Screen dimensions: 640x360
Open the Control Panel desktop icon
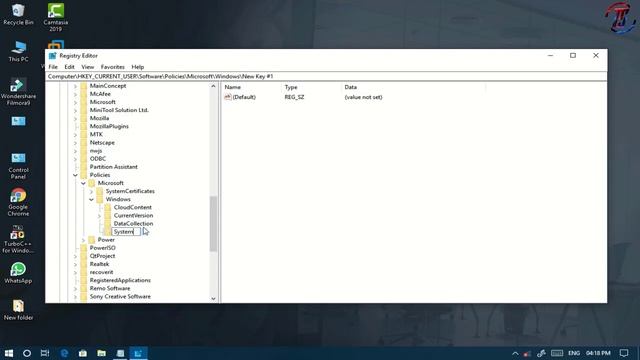18,166
